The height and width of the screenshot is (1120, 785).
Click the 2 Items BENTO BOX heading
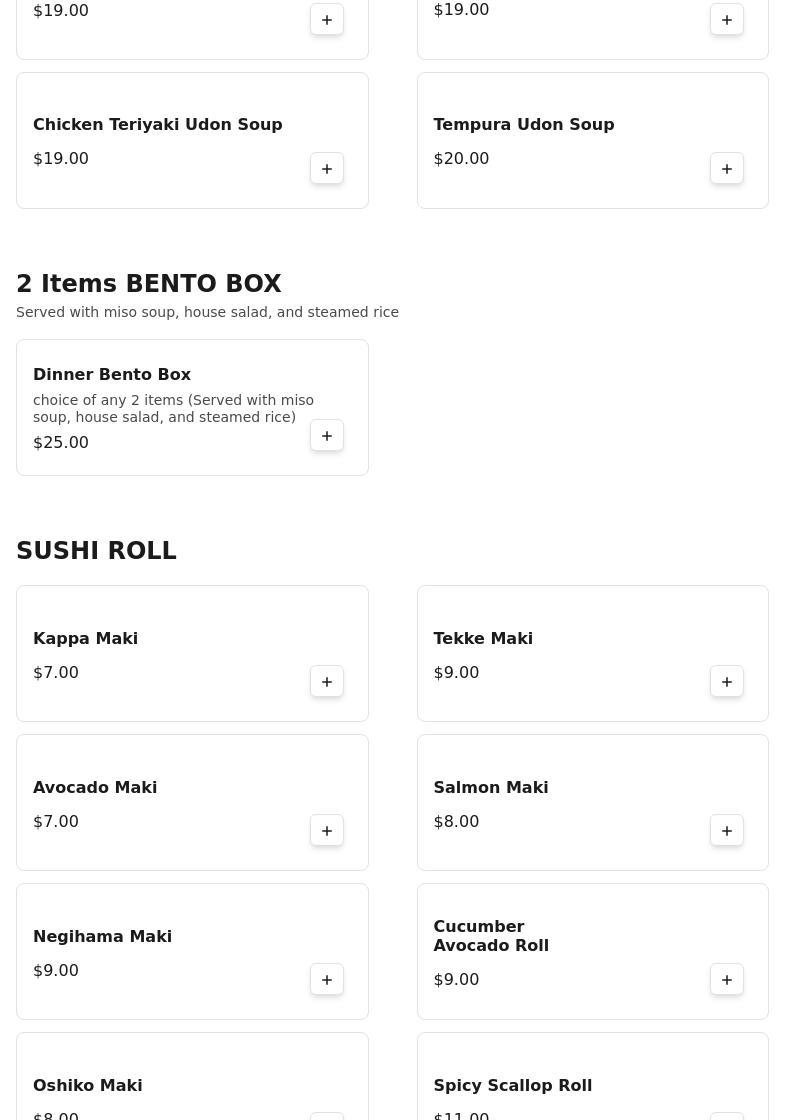149,284
